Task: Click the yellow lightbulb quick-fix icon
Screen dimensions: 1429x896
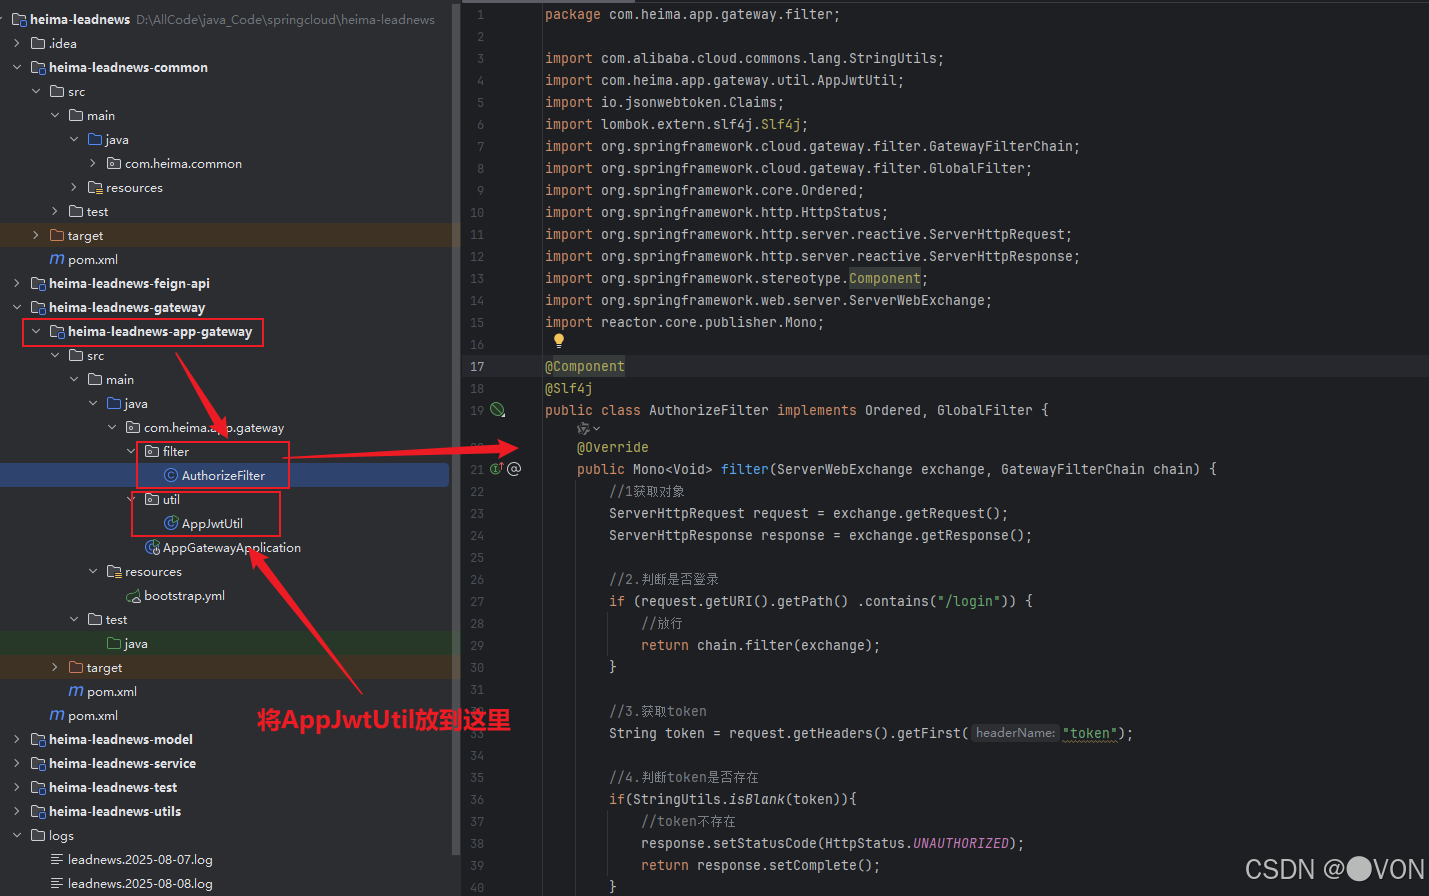Action: point(559,341)
